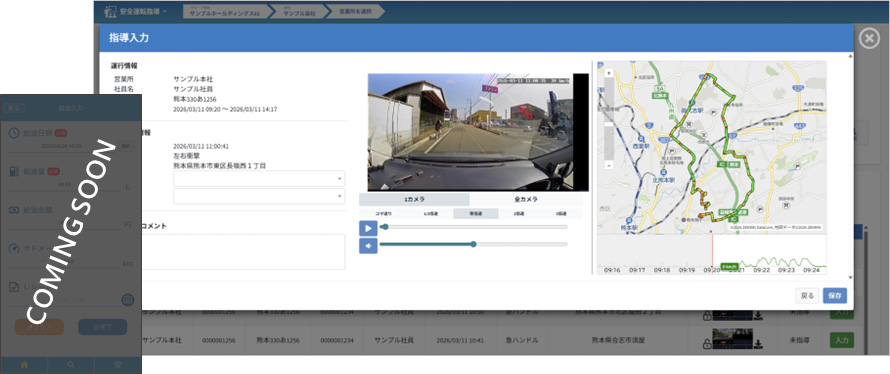Click 2026/03/11 11:00:41 event time text

[x=201, y=146]
